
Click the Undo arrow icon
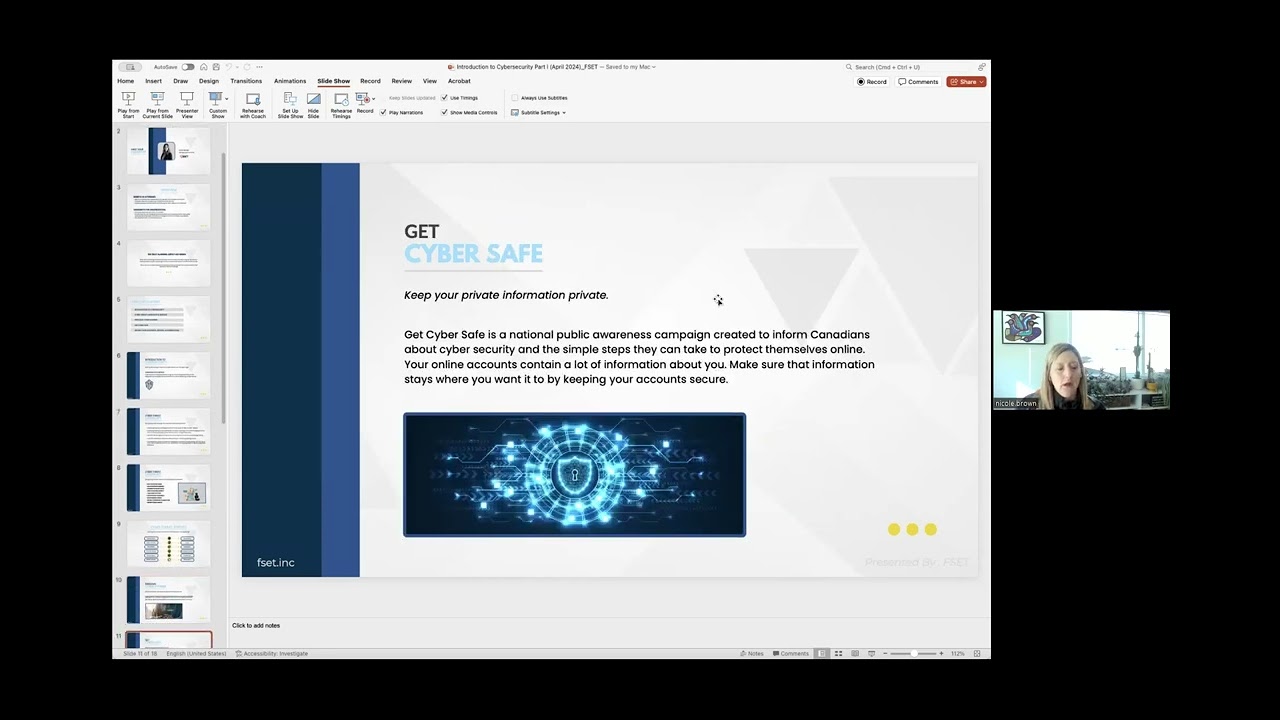click(228, 67)
